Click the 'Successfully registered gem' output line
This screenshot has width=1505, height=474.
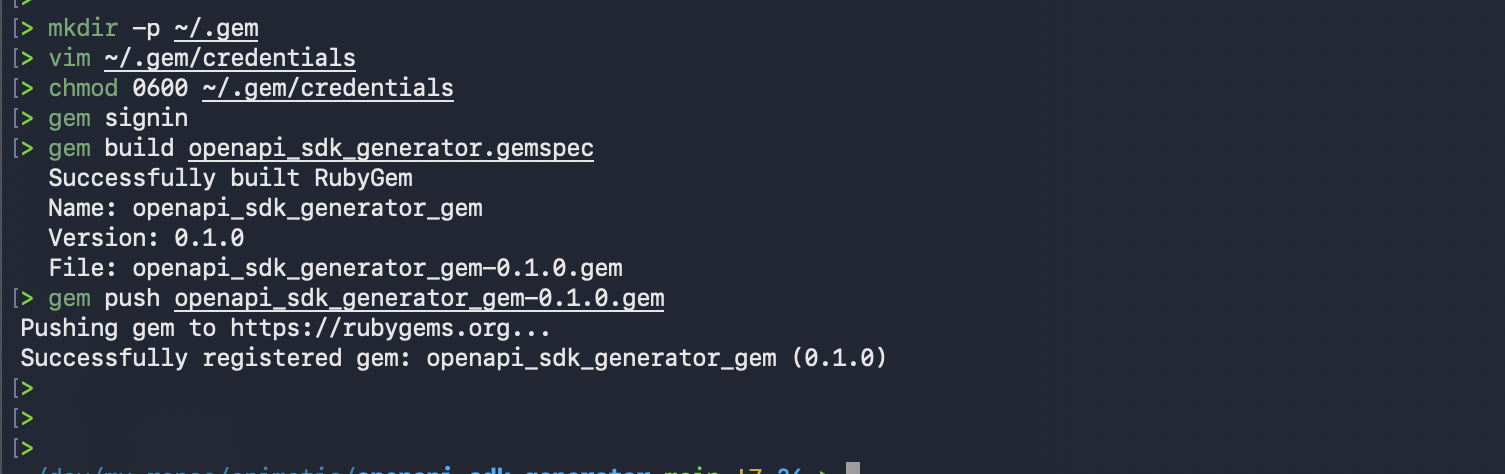pos(453,358)
